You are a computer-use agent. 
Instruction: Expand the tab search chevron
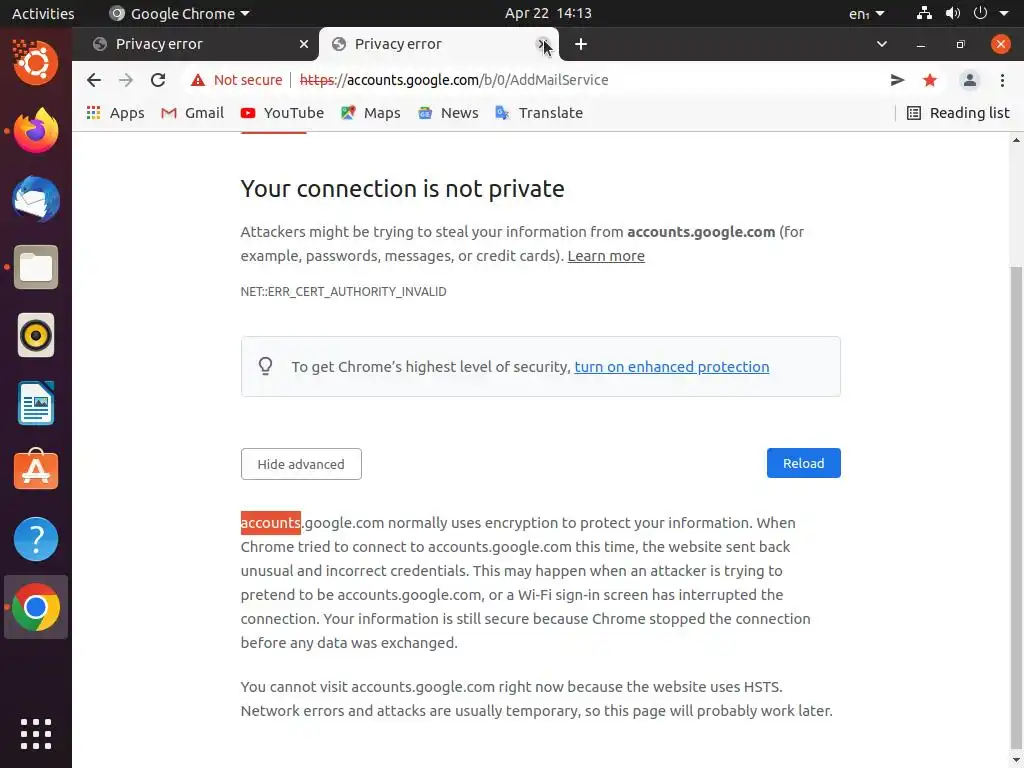[x=882, y=44]
